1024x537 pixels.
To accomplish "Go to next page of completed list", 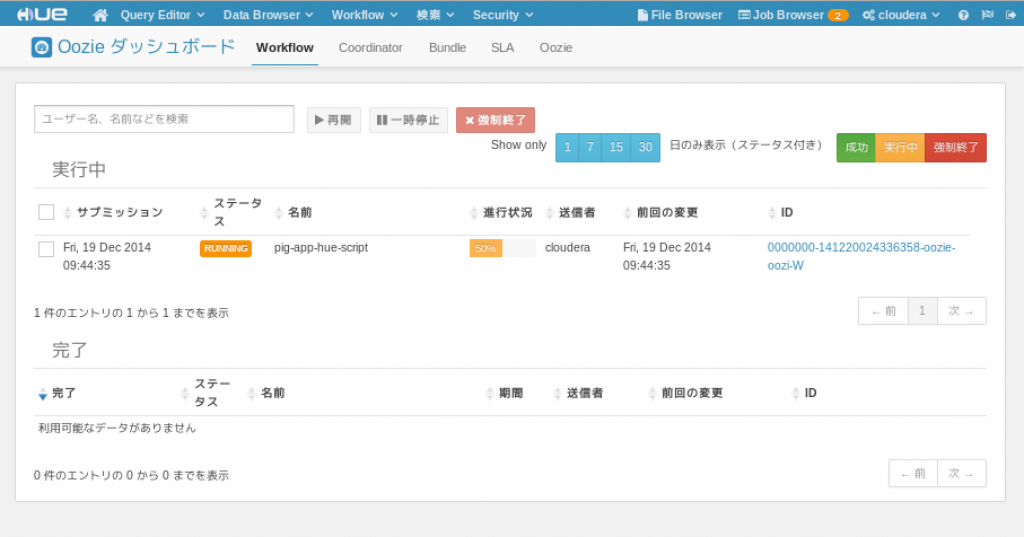I will 961,474.
